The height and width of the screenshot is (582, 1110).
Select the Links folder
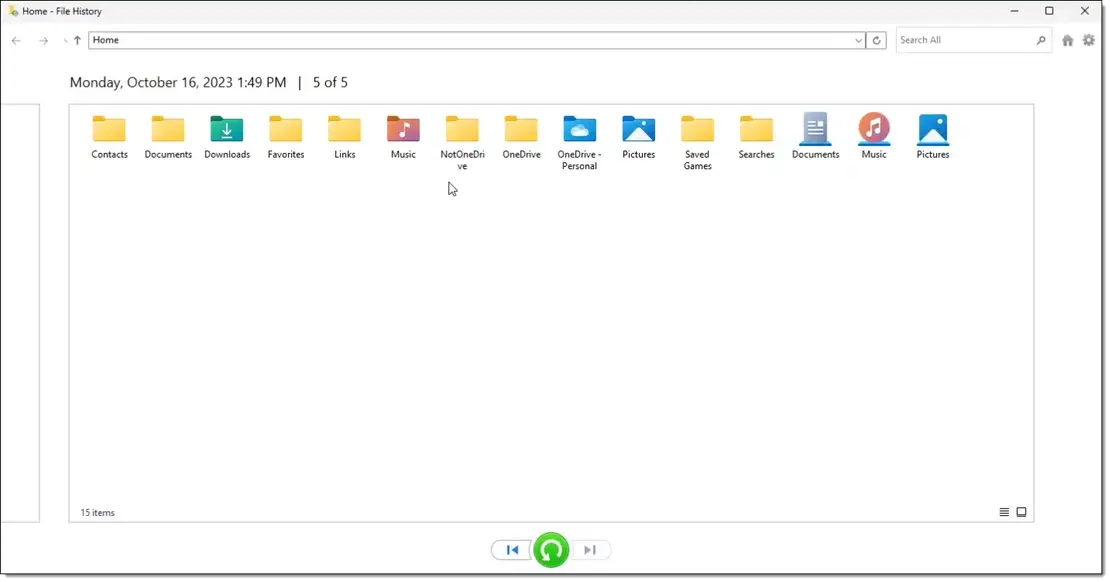pos(344,137)
